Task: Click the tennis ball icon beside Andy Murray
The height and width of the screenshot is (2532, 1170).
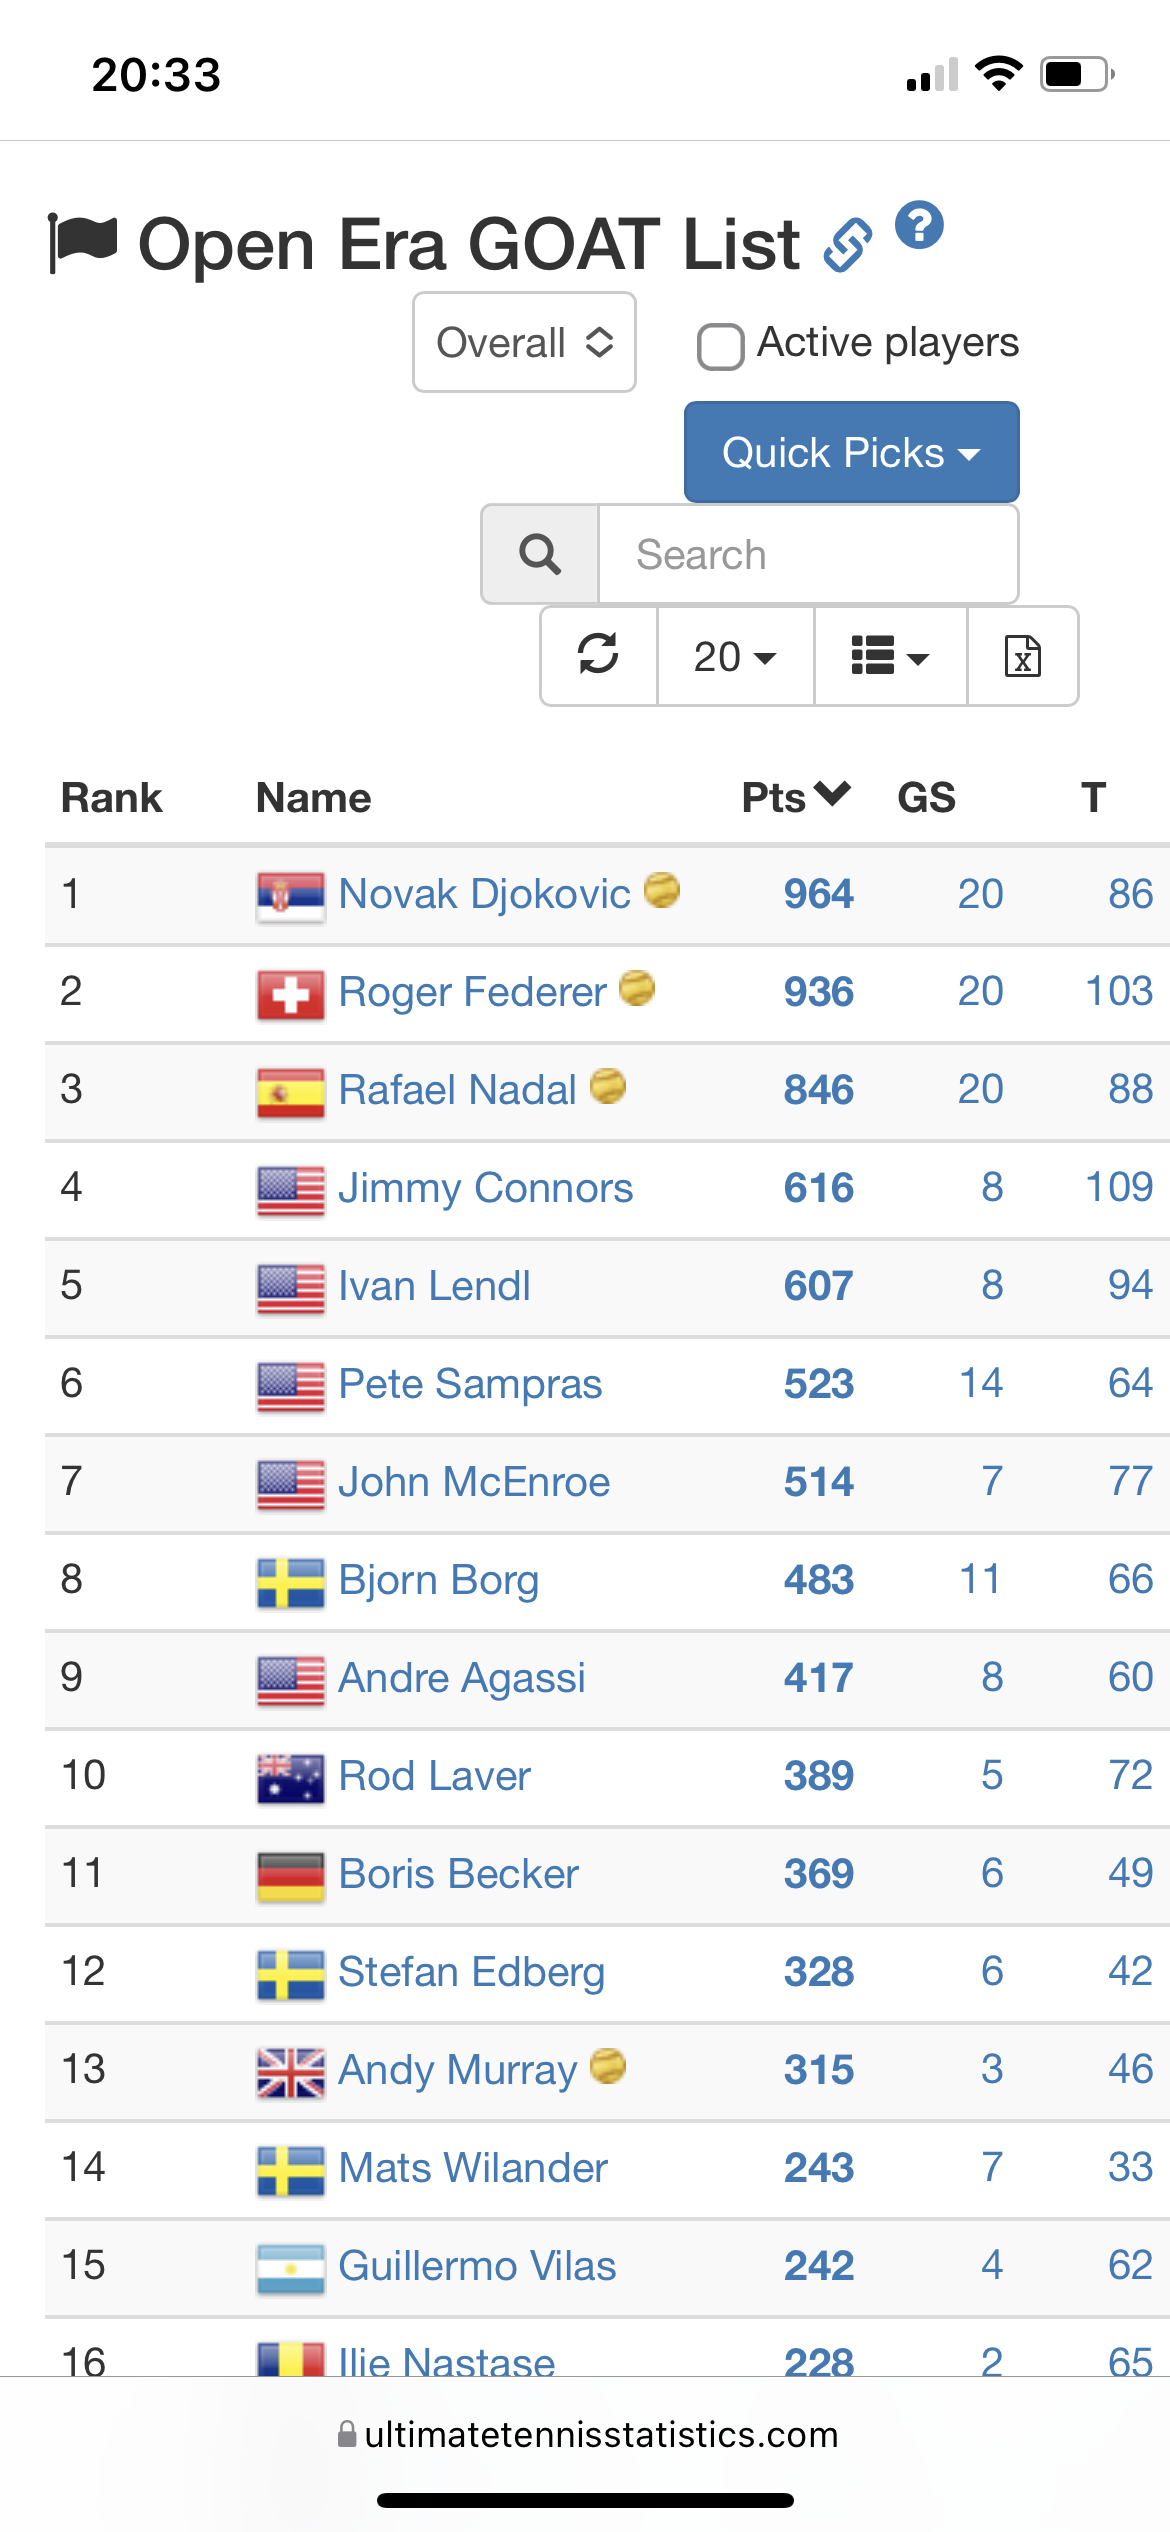Action: [x=608, y=2065]
